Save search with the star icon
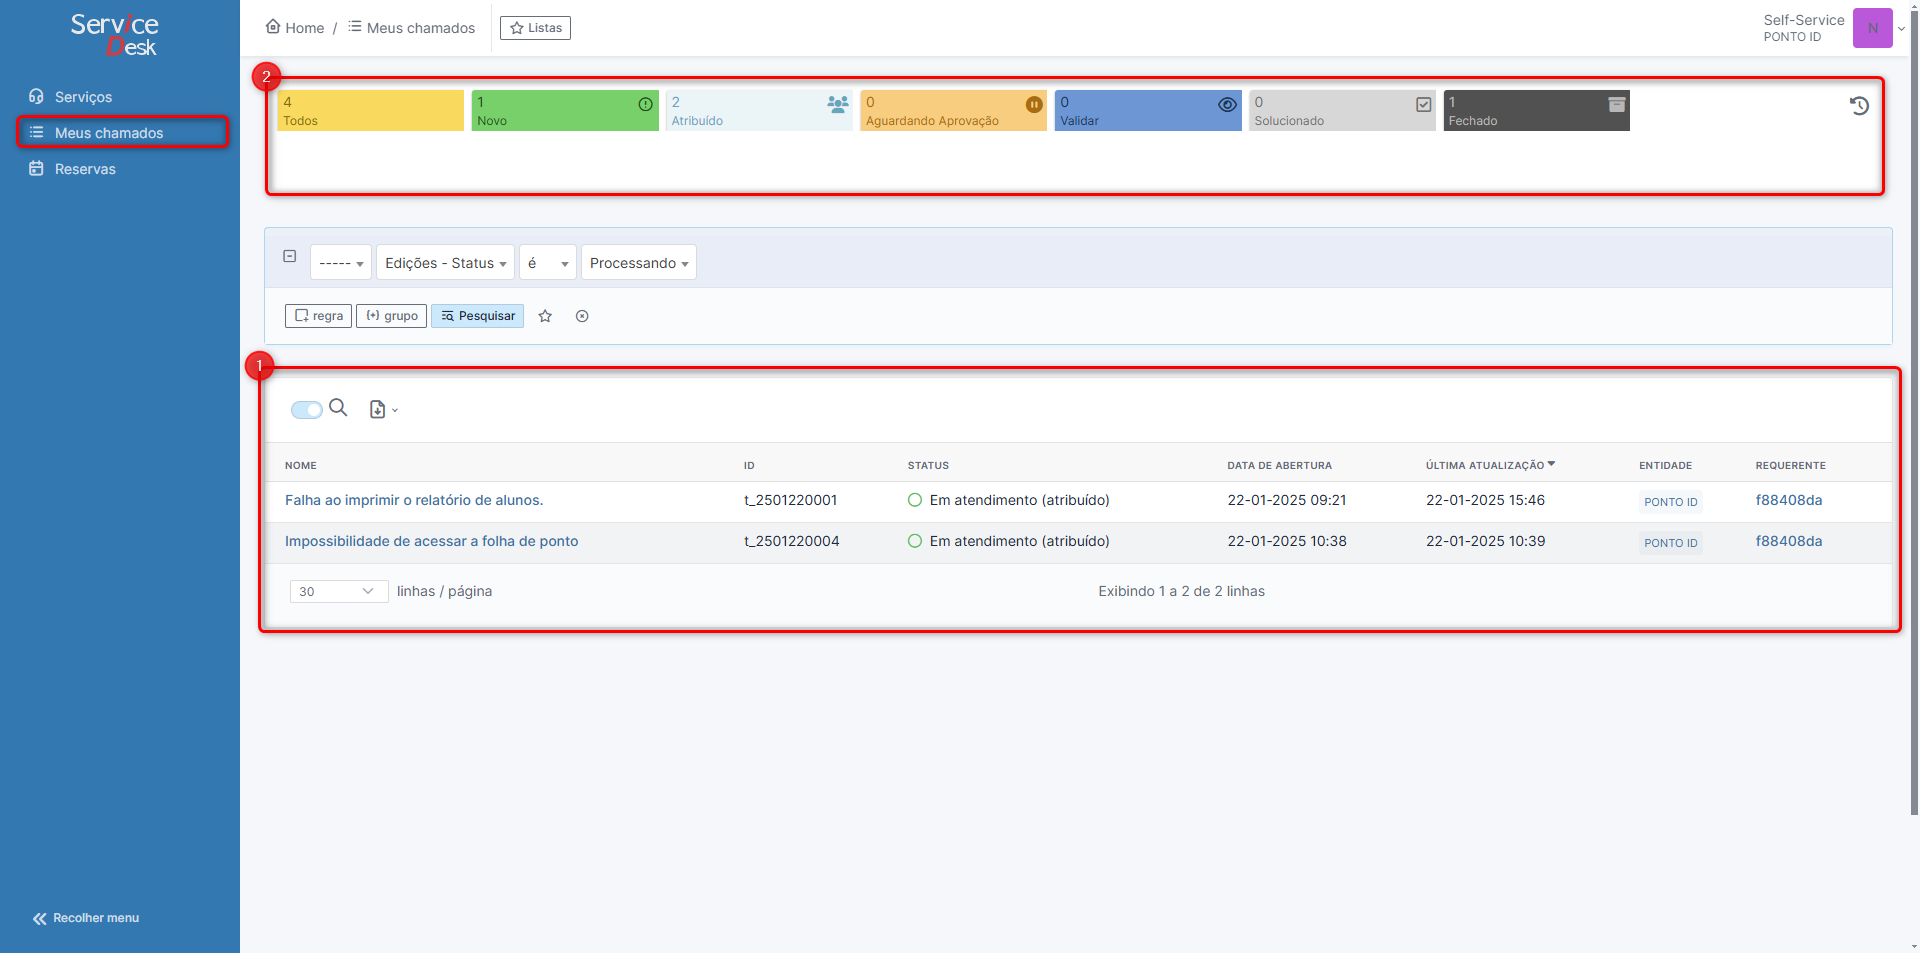 click(545, 316)
